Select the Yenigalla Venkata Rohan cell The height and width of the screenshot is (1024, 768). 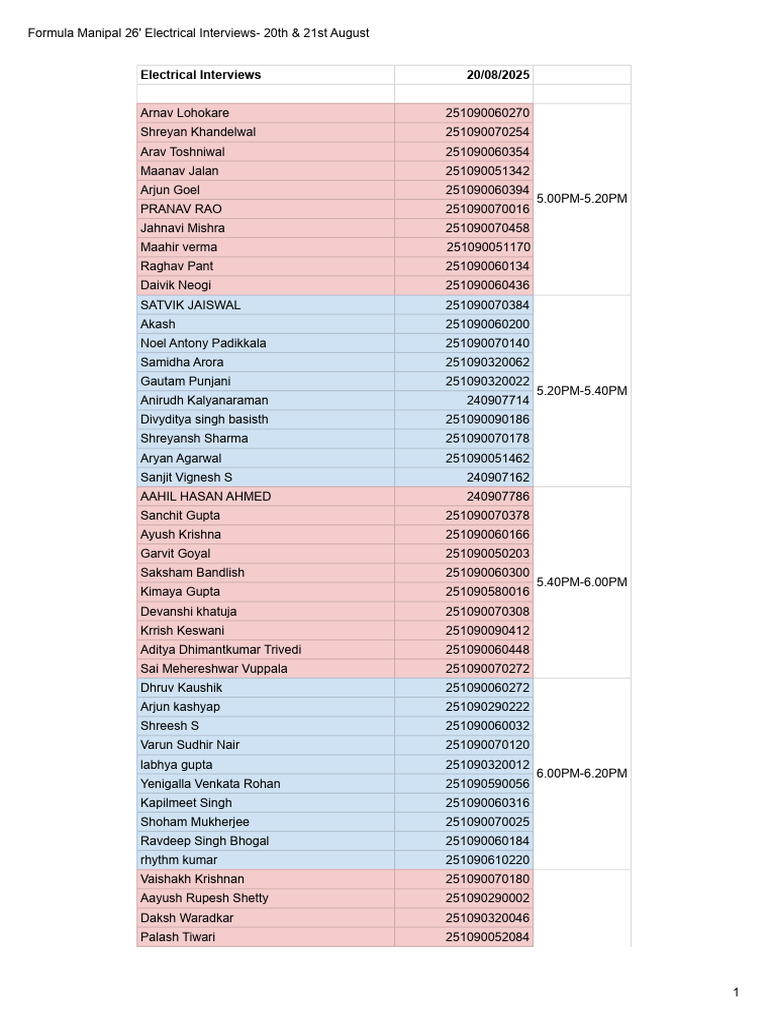(x=265, y=784)
